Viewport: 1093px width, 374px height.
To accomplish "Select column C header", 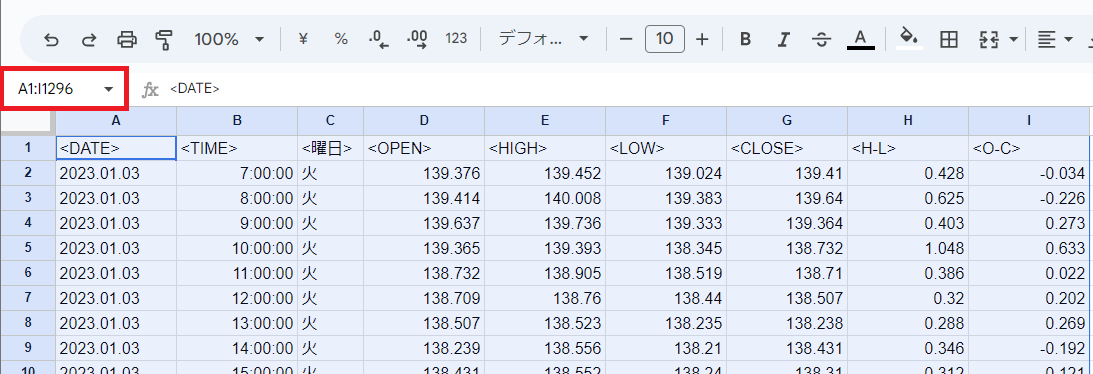I will pos(330,120).
